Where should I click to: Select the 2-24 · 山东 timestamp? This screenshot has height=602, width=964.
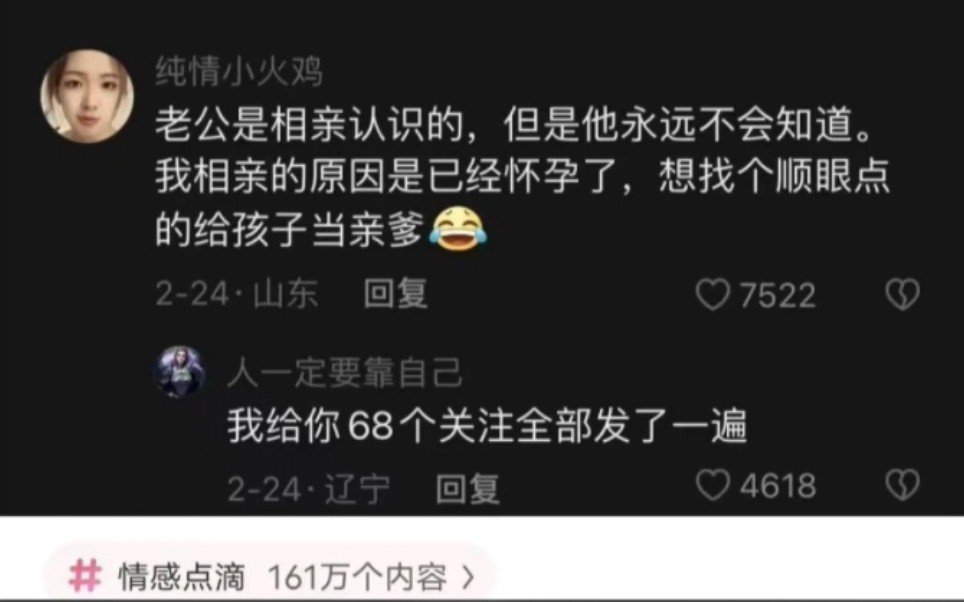coord(237,293)
